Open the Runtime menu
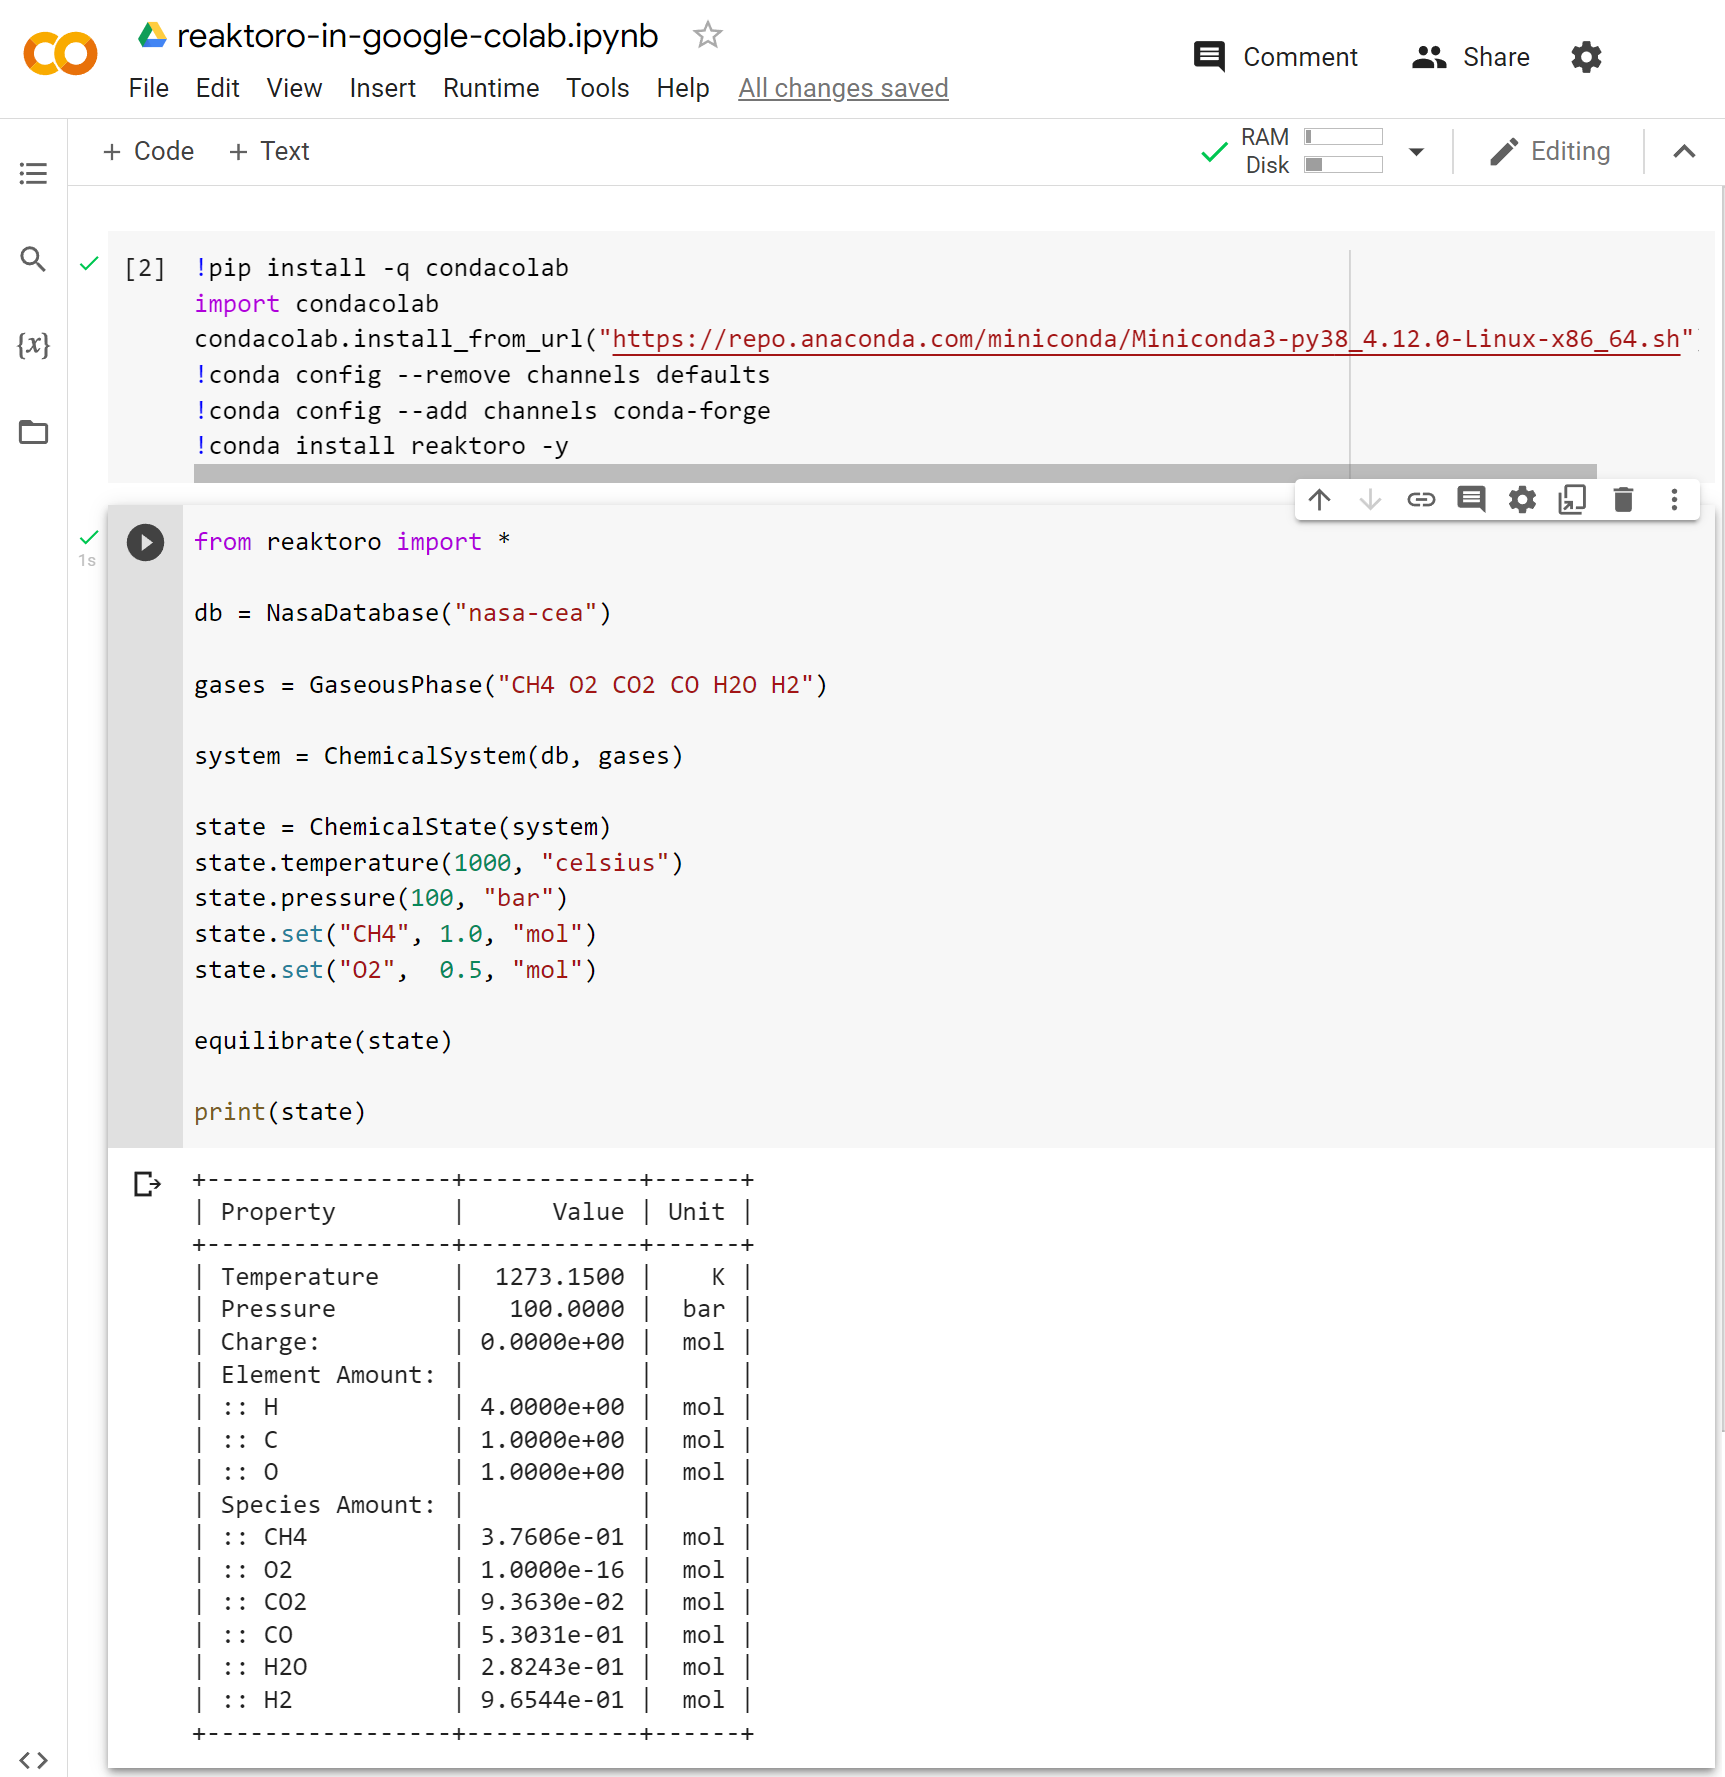The image size is (1725, 1777). pyautogui.click(x=490, y=88)
